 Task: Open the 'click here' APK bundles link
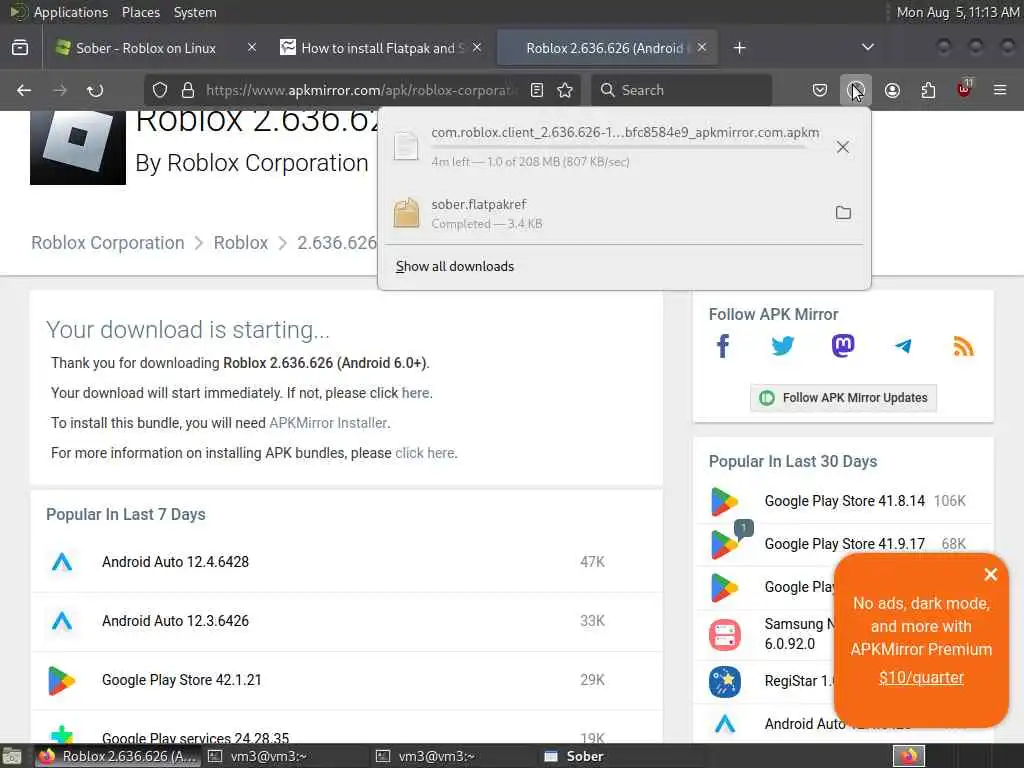[424, 453]
